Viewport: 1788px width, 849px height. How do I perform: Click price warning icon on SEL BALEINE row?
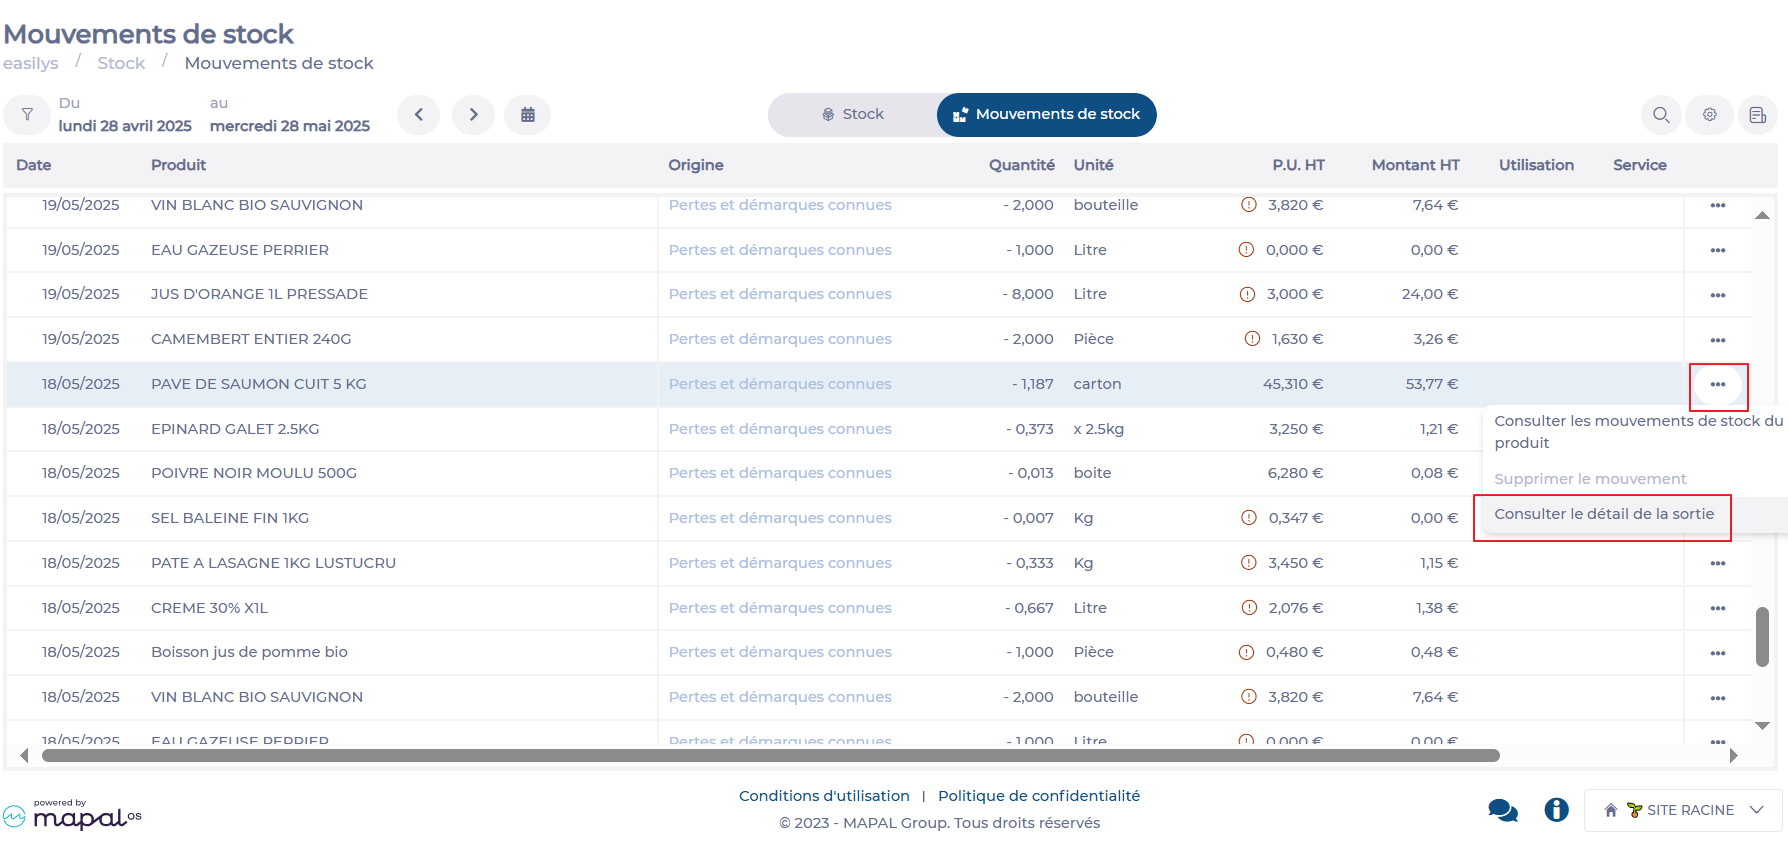click(x=1249, y=518)
